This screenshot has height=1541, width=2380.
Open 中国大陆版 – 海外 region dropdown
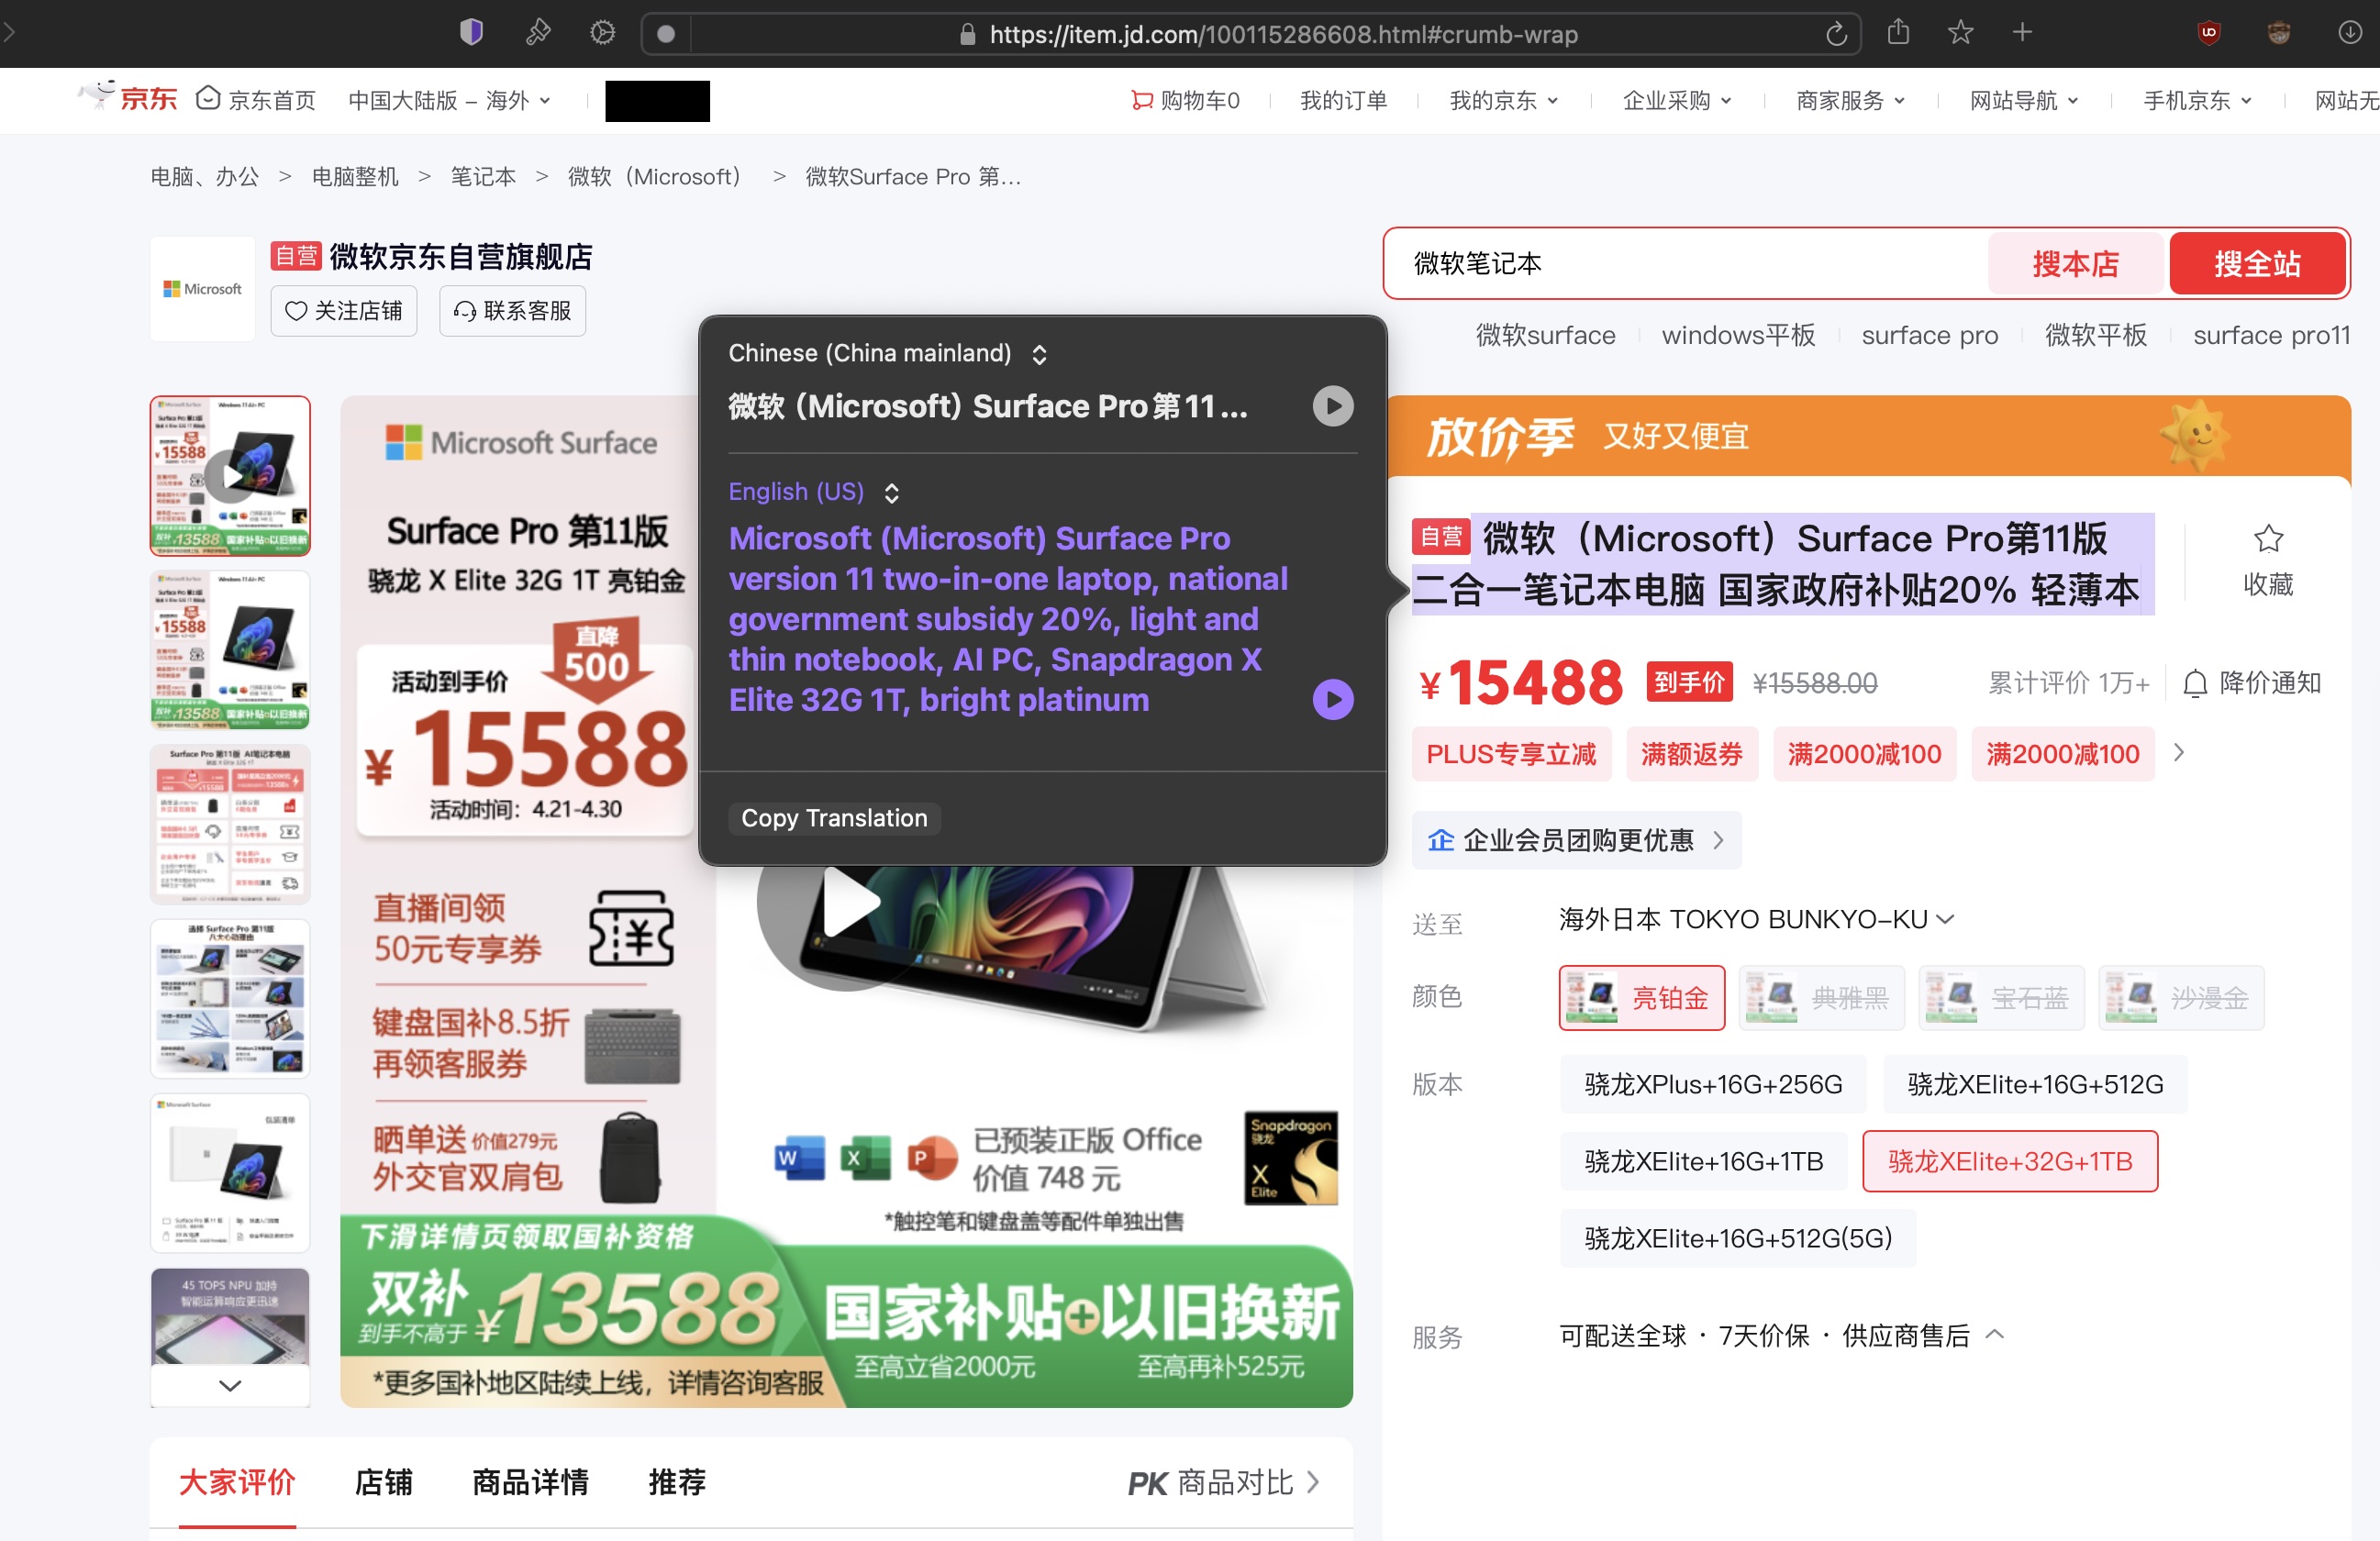click(449, 100)
